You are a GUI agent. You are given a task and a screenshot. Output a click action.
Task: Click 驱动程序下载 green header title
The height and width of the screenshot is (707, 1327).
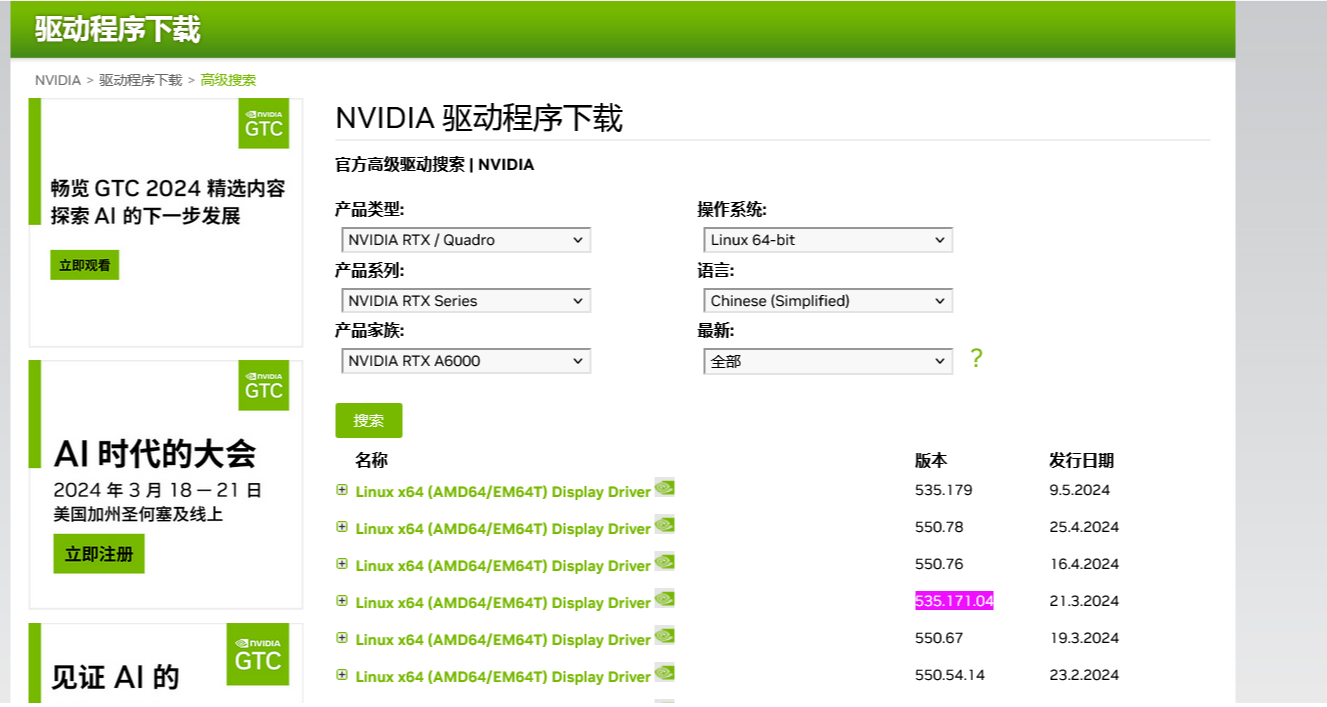coord(118,29)
